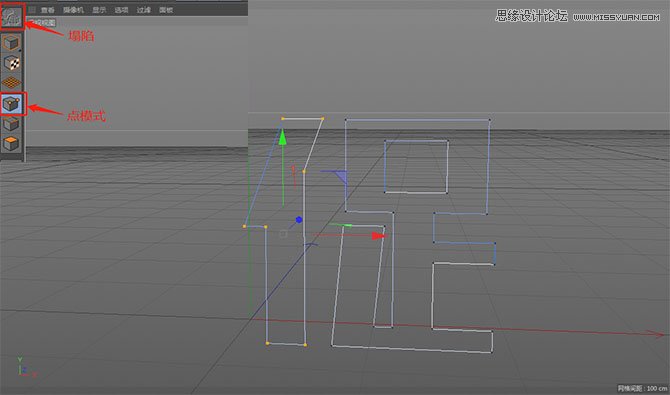670x395 pixels.
Task: Click the Make Editable (塌陷) icon
Action: pos(12,17)
